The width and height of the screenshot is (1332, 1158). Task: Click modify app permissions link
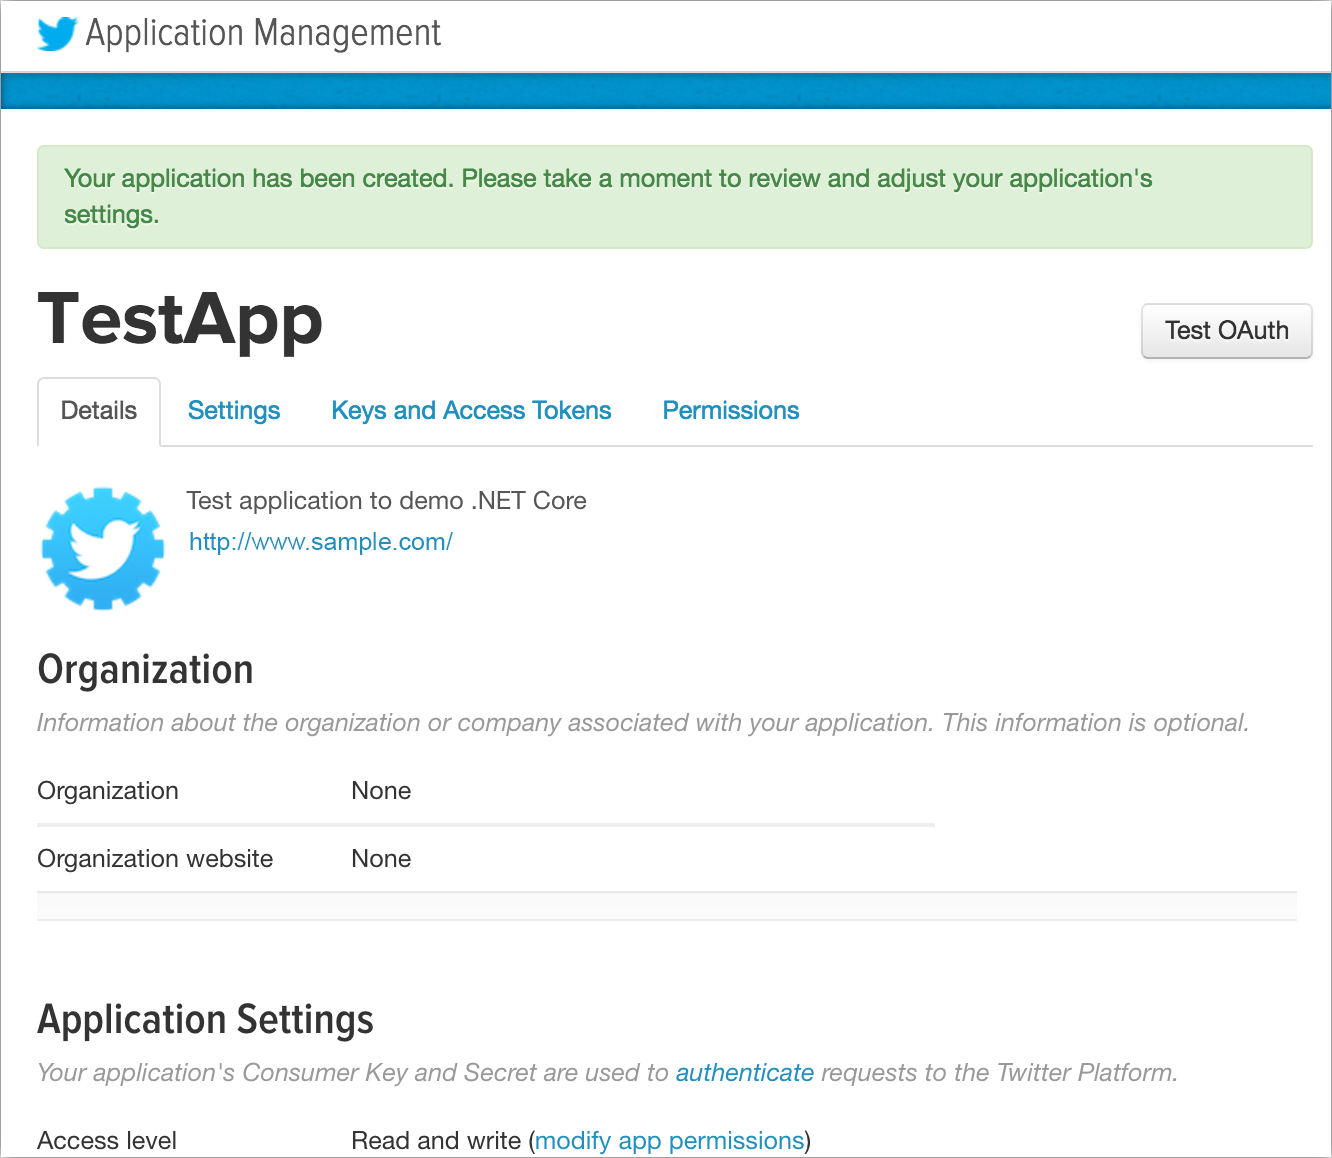coord(670,1141)
